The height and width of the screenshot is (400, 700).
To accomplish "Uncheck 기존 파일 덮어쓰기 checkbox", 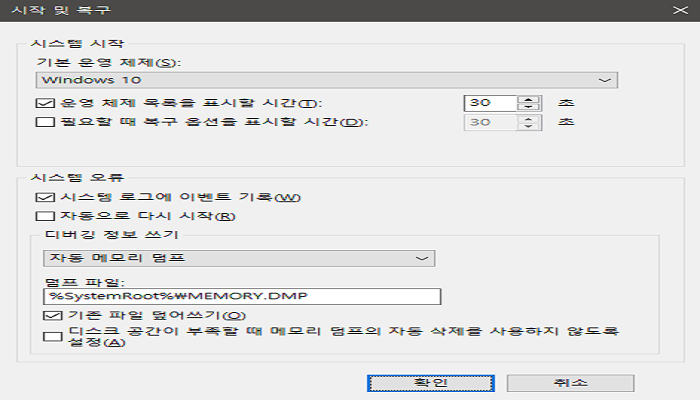I will [52, 316].
